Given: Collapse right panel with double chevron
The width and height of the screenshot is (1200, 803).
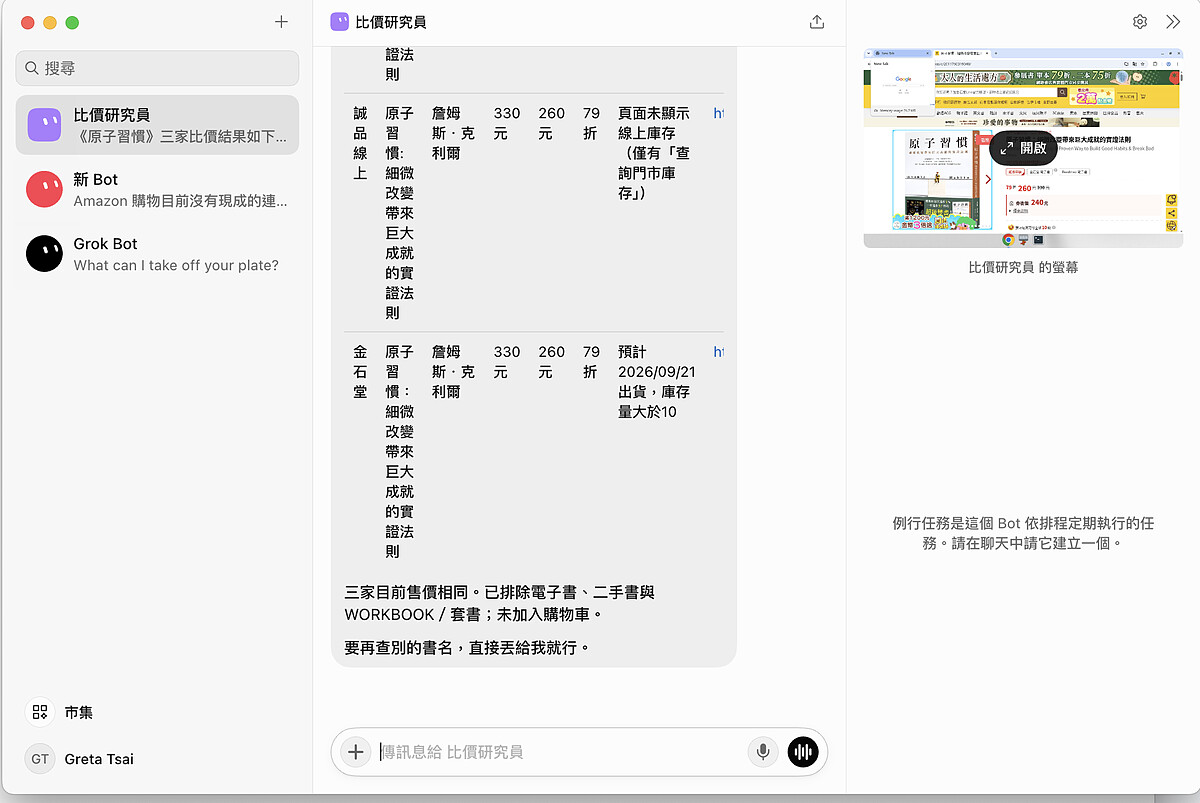Looking at the screenshot, I should pyautogui.click(x=1173, y=22).
